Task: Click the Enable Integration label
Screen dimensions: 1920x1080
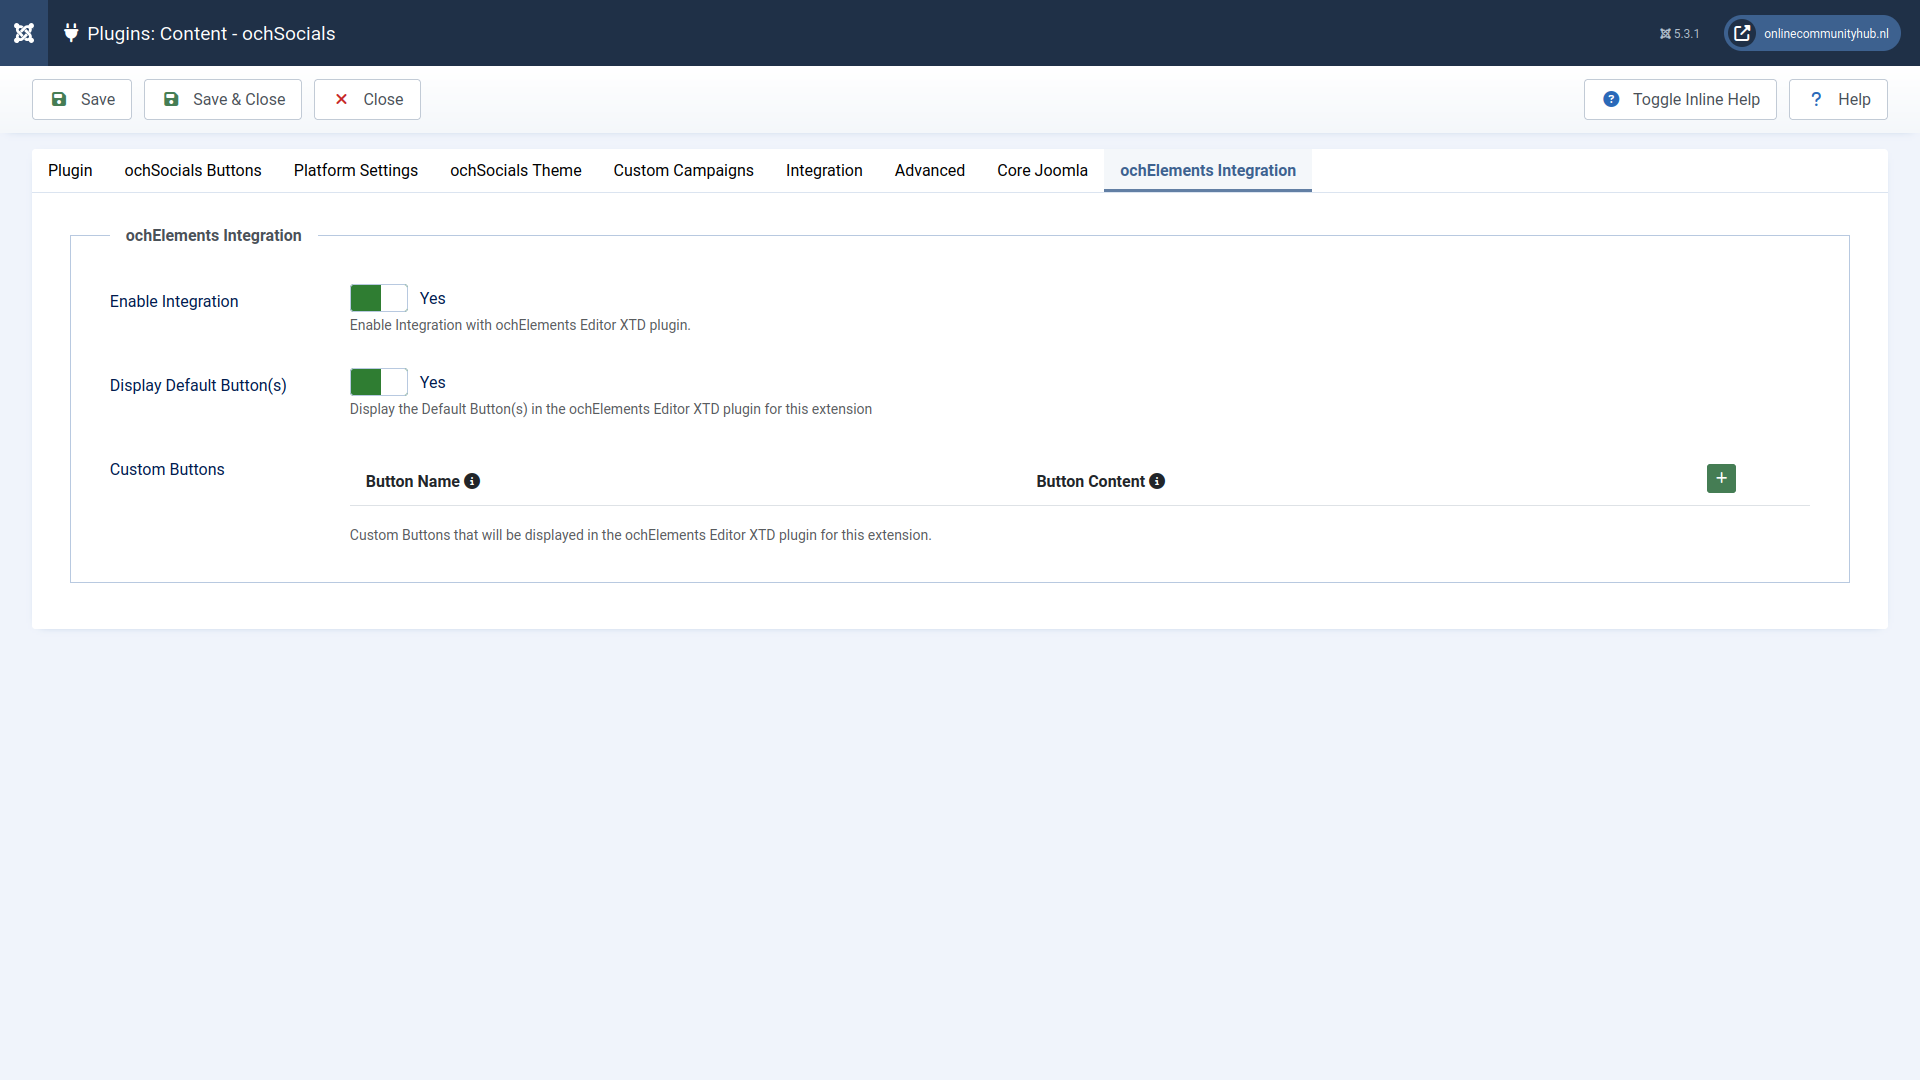Action: (x=174, y=301)
